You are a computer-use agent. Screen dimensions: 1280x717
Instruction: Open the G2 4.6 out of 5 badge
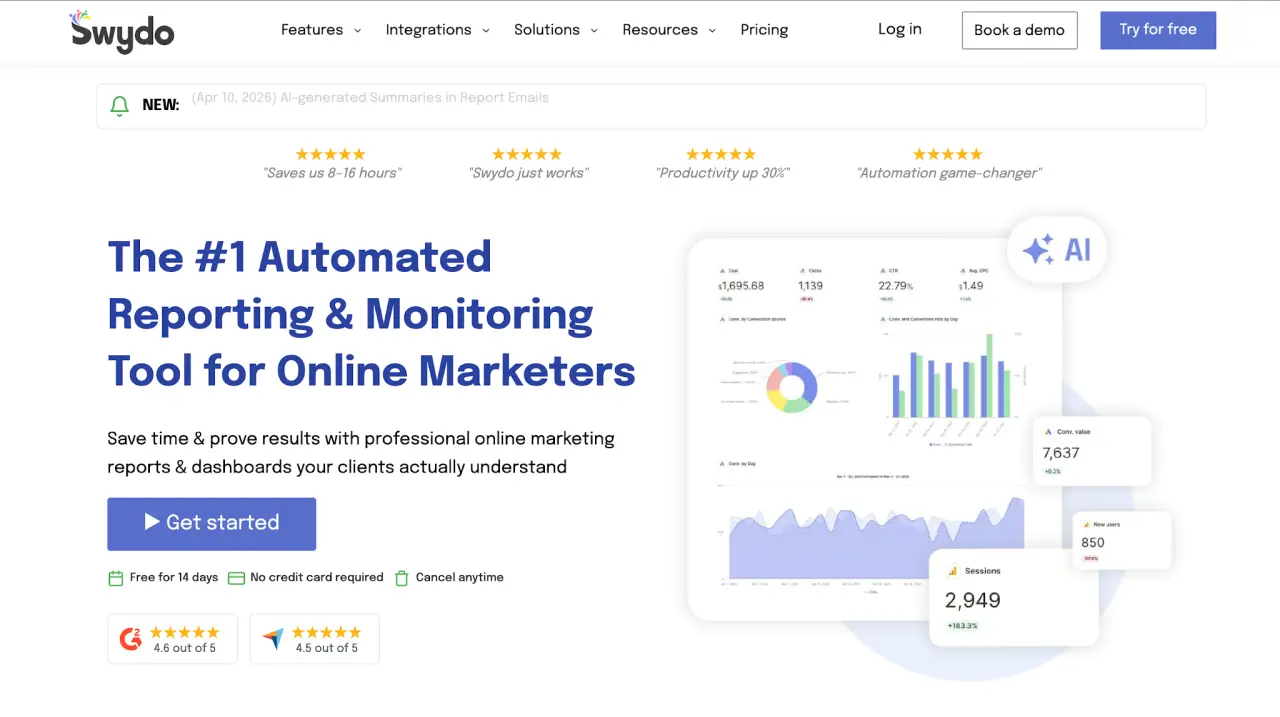[x=173, y=639]
